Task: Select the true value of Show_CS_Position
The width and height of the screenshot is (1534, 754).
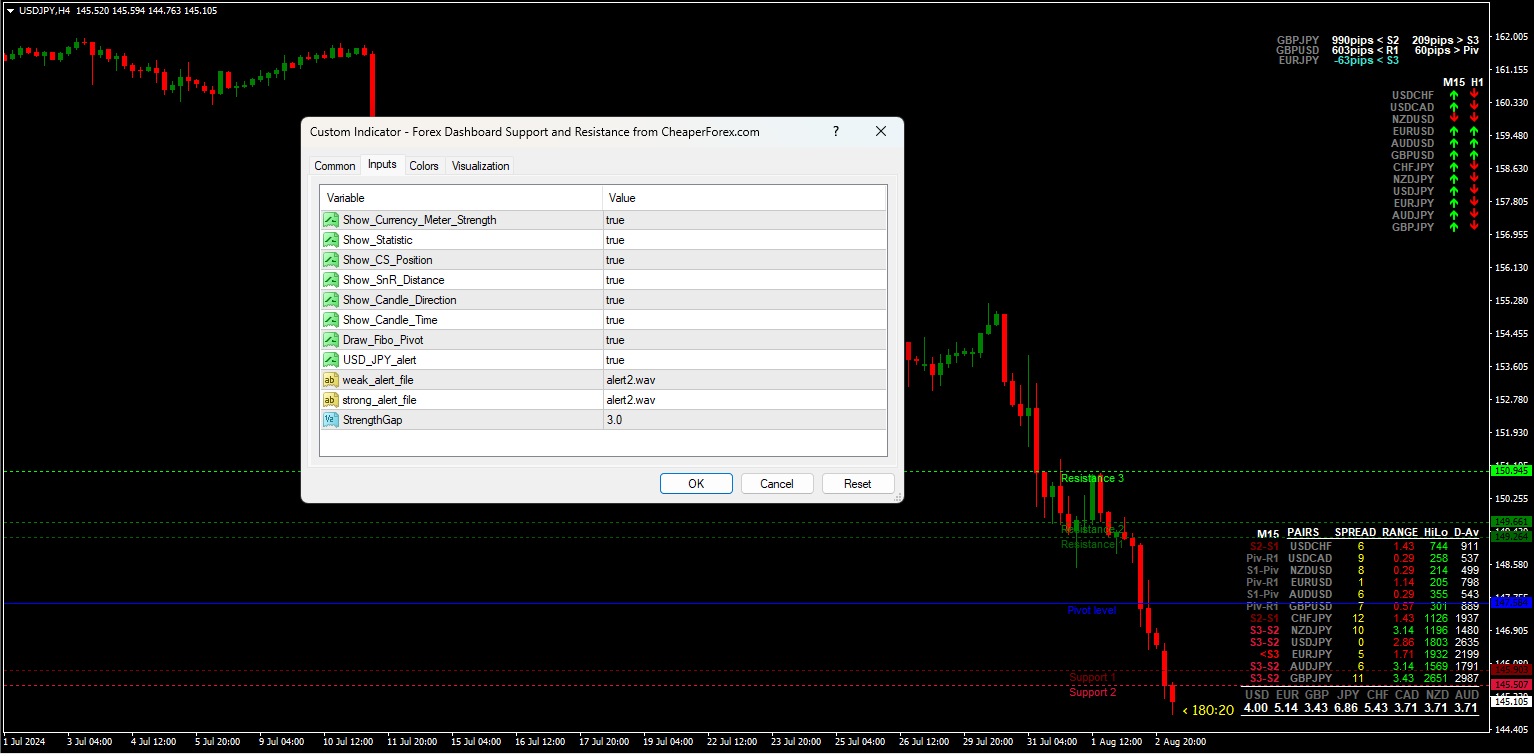Action: coord(744,260)
